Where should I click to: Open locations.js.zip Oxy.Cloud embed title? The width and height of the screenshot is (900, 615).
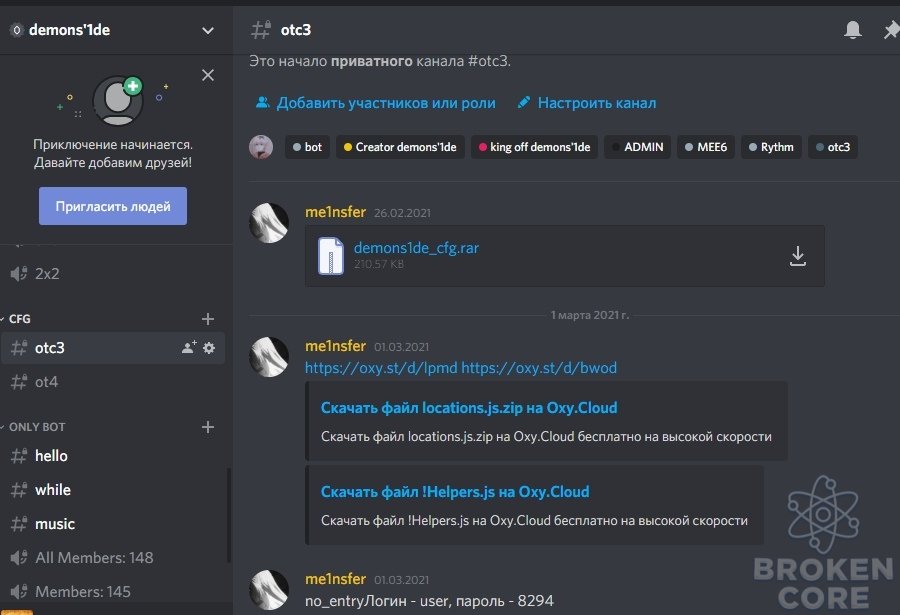click(x=469, y=408)
